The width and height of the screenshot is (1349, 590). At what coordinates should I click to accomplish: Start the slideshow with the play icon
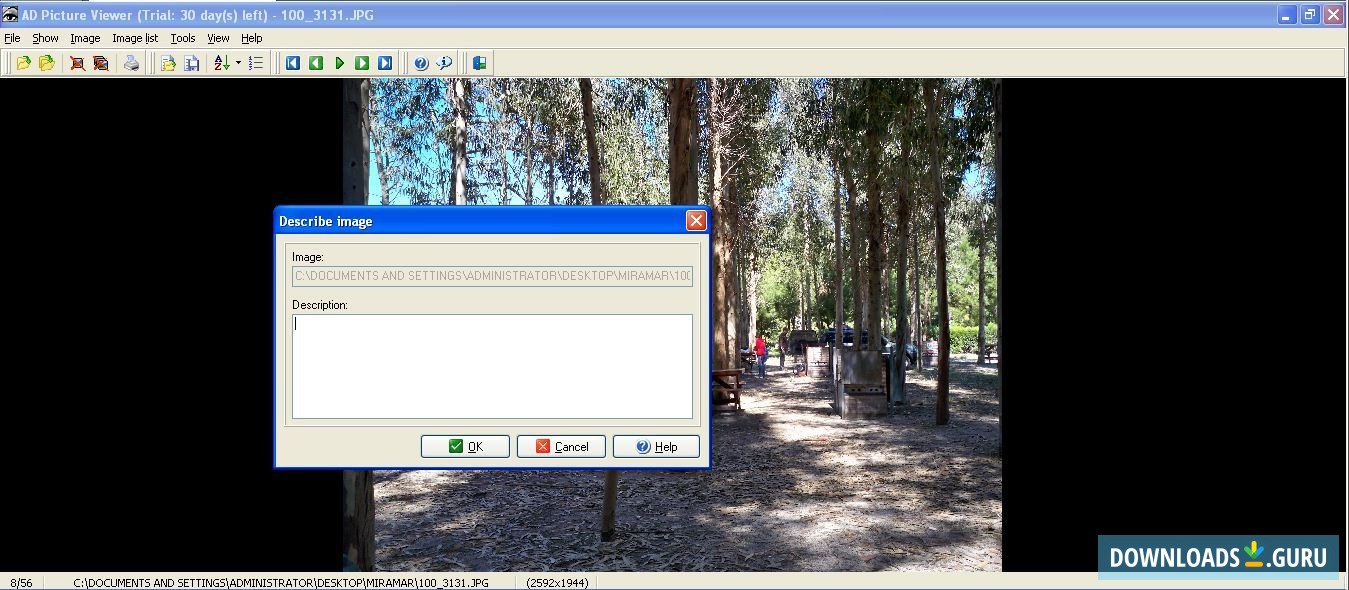339,63
